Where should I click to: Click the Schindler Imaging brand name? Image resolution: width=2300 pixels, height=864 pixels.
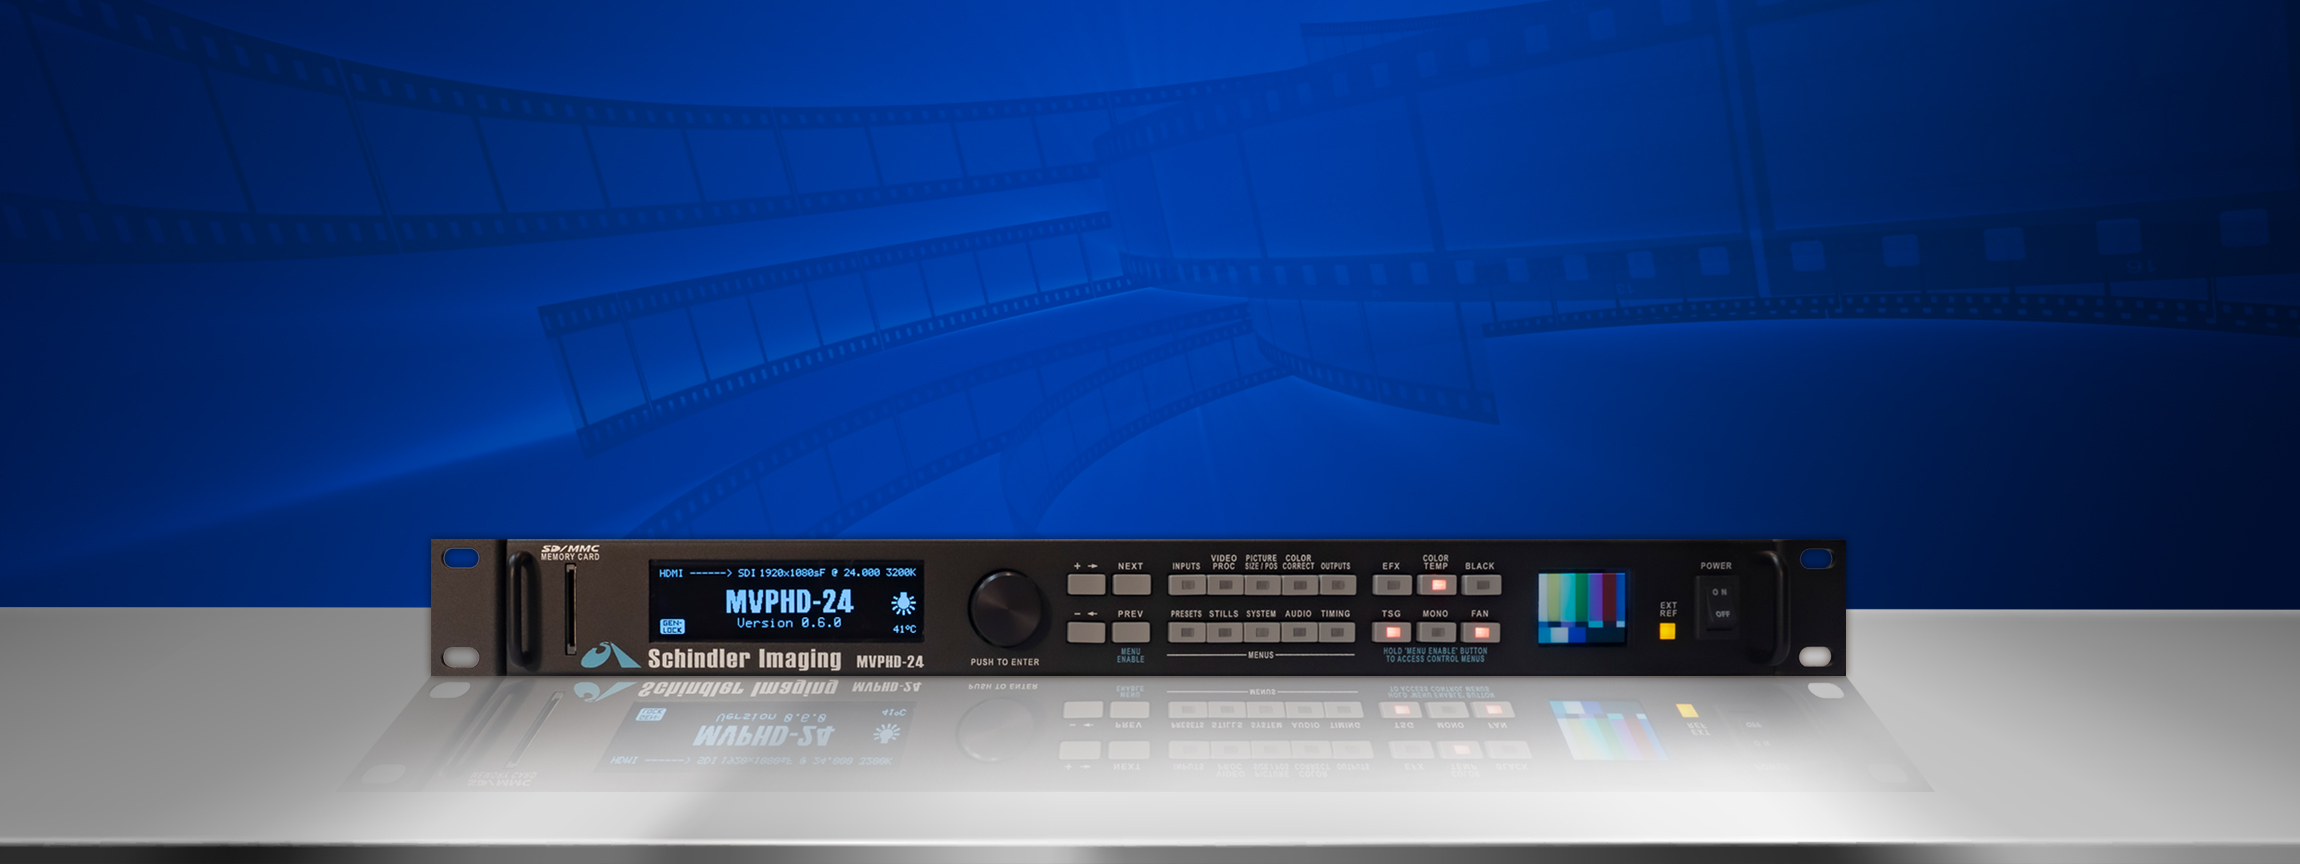[744, 659]
